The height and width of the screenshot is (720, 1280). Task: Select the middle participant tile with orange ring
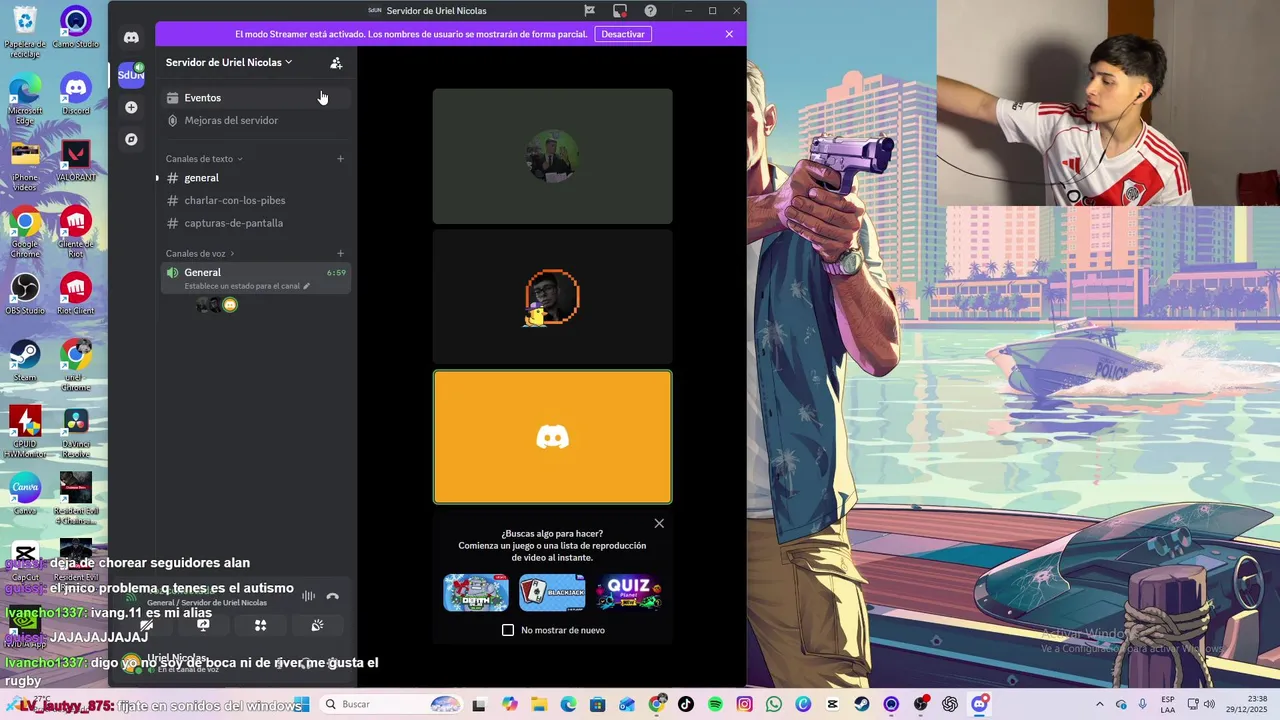tap(552, 297)
